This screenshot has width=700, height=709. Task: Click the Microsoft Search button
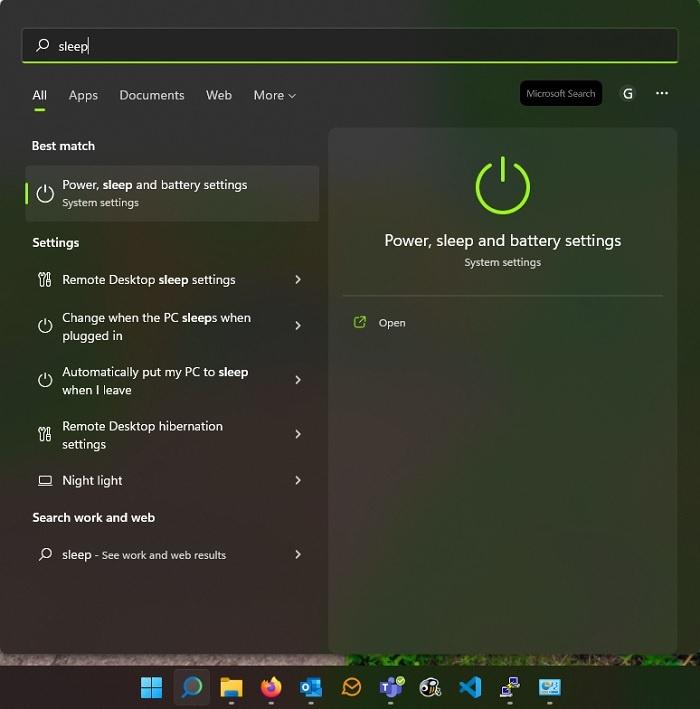pos(561,94)
